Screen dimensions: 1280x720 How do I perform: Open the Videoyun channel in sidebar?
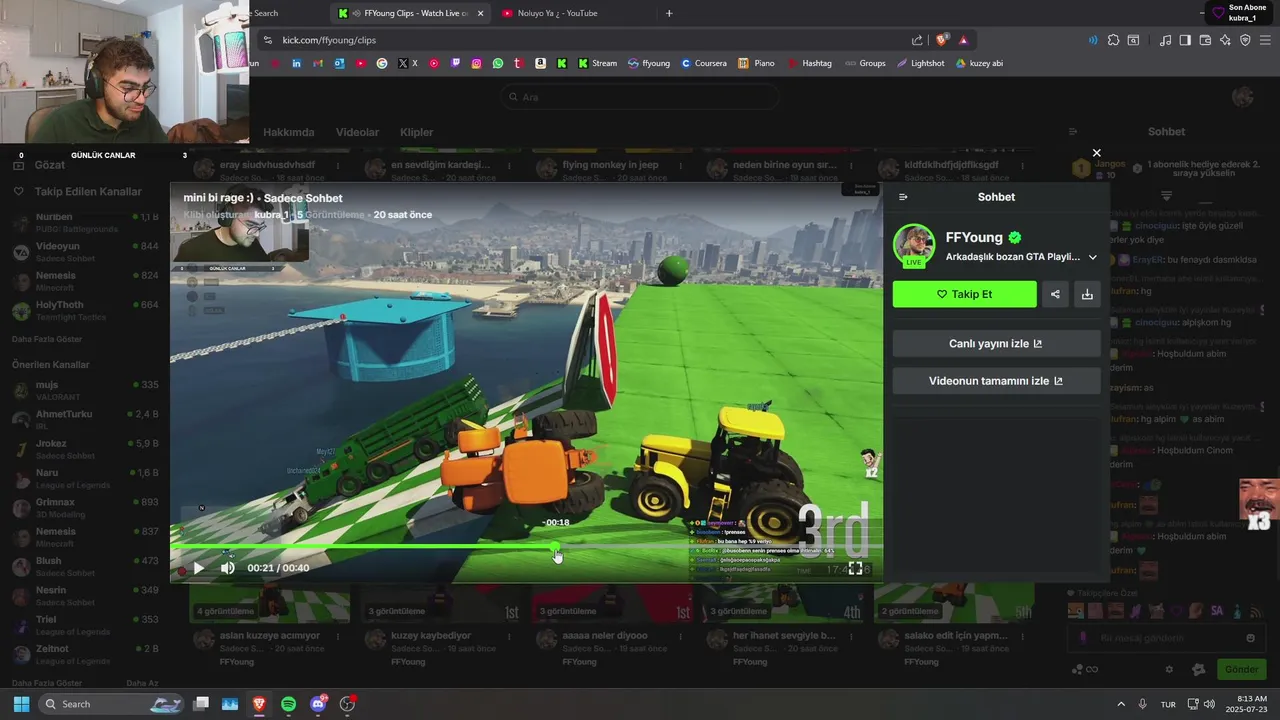coord(85,251)
